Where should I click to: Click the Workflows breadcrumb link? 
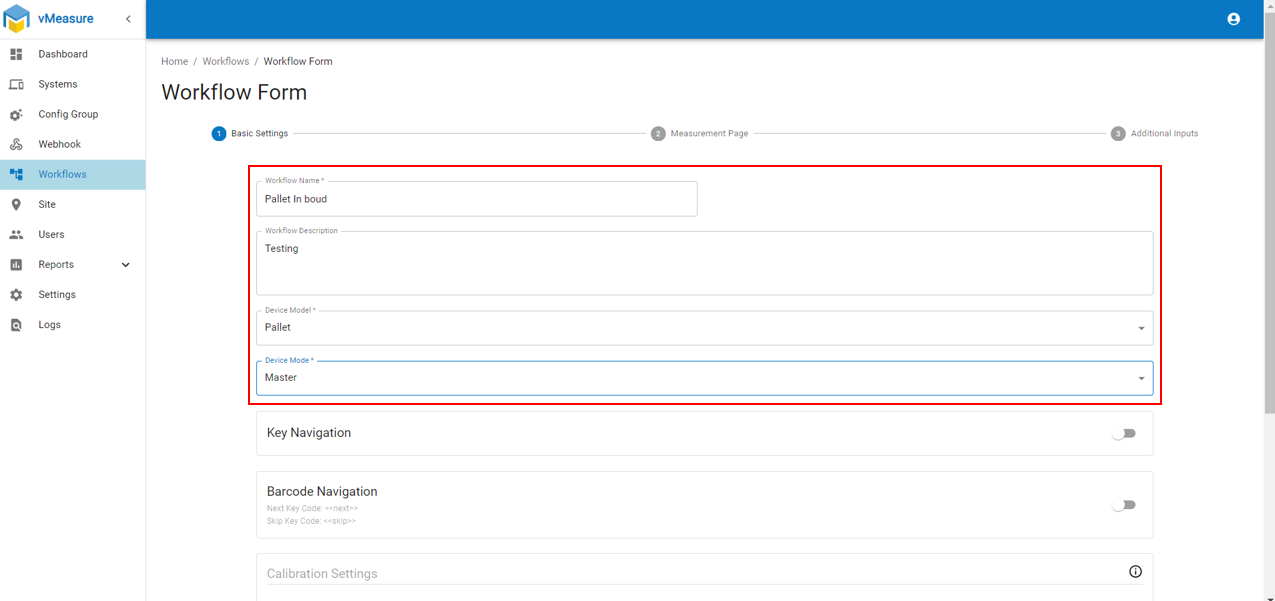225,61
